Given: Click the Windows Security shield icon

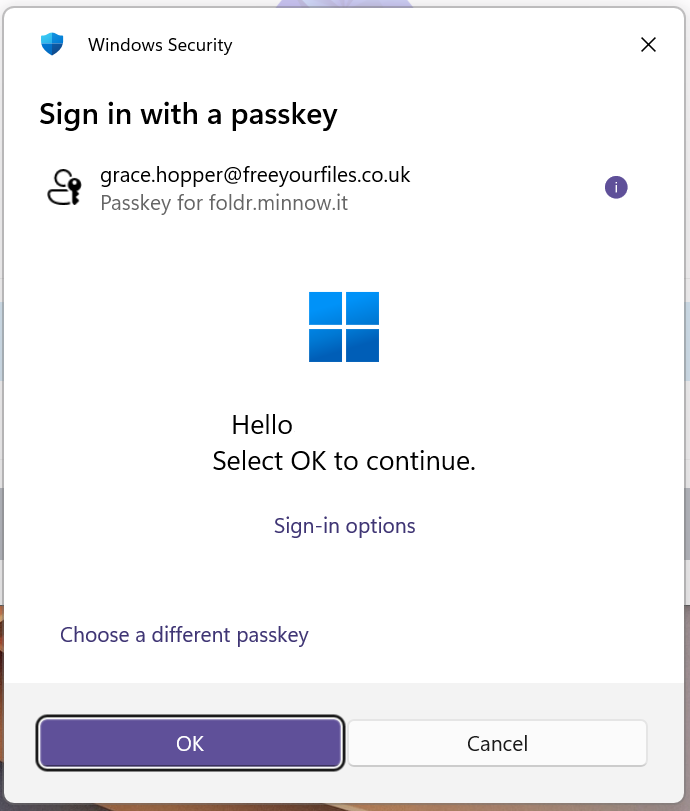Looking at the screenshot, I should pos(52,45).
